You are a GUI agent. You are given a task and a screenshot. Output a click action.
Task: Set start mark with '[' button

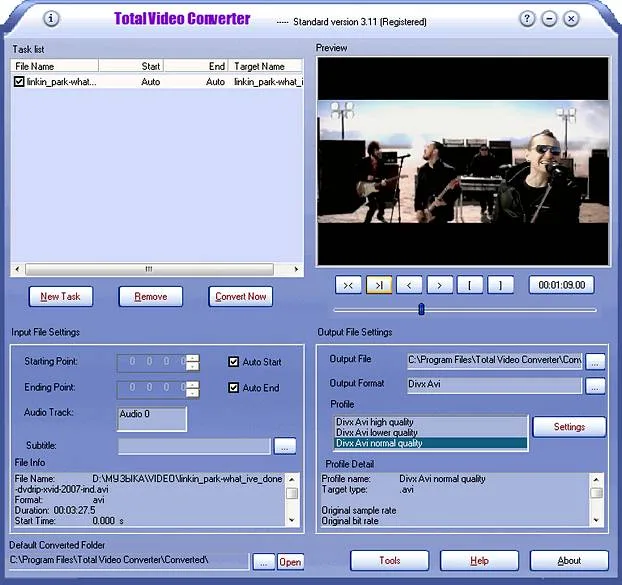click(x=470, y=285)
